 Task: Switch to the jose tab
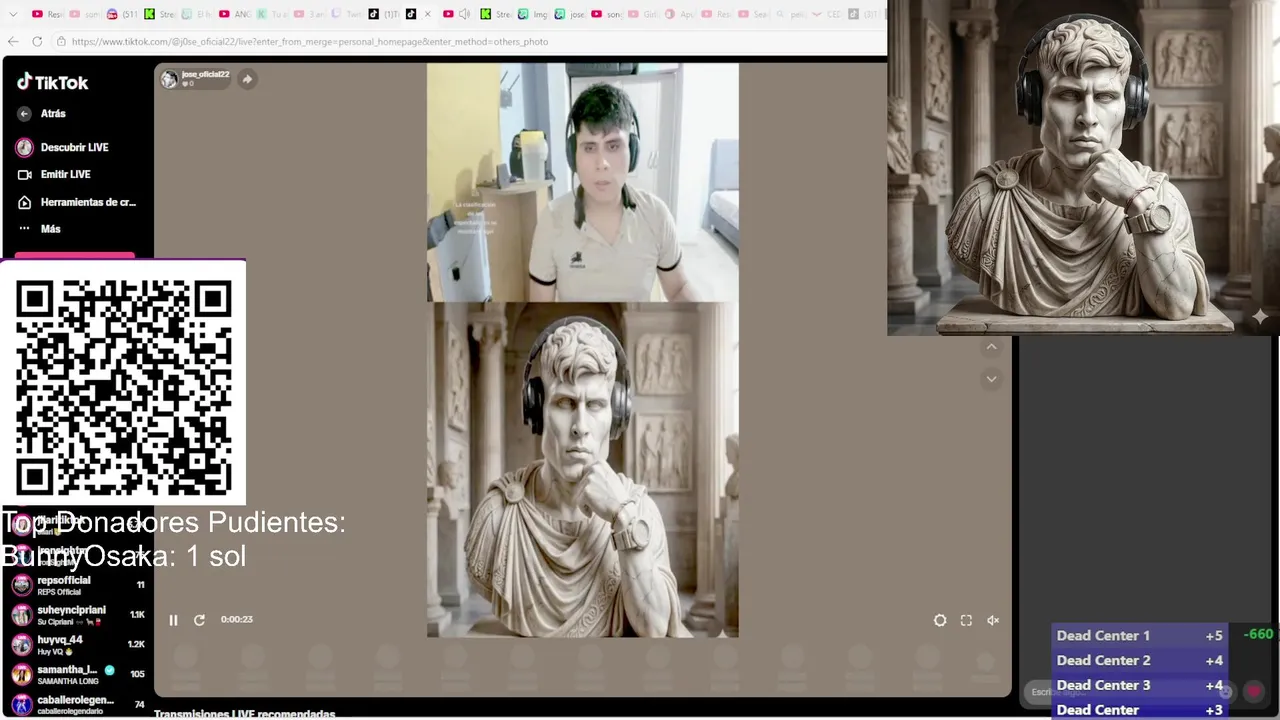[570, 14]
